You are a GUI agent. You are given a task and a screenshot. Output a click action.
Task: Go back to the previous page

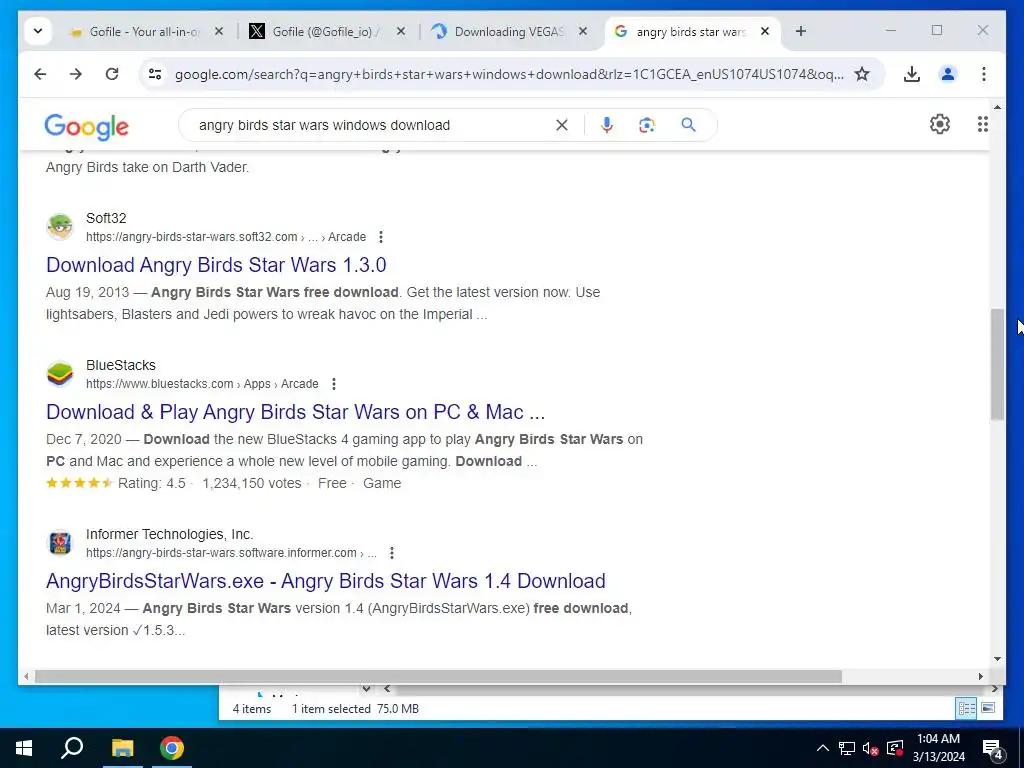click(40, 74)
